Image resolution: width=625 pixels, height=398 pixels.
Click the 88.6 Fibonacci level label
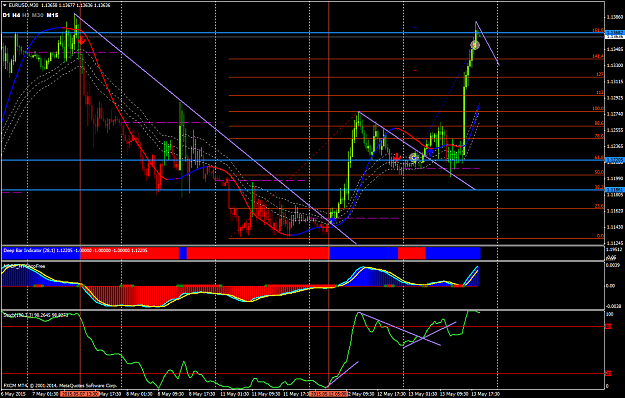pos(599,124)
